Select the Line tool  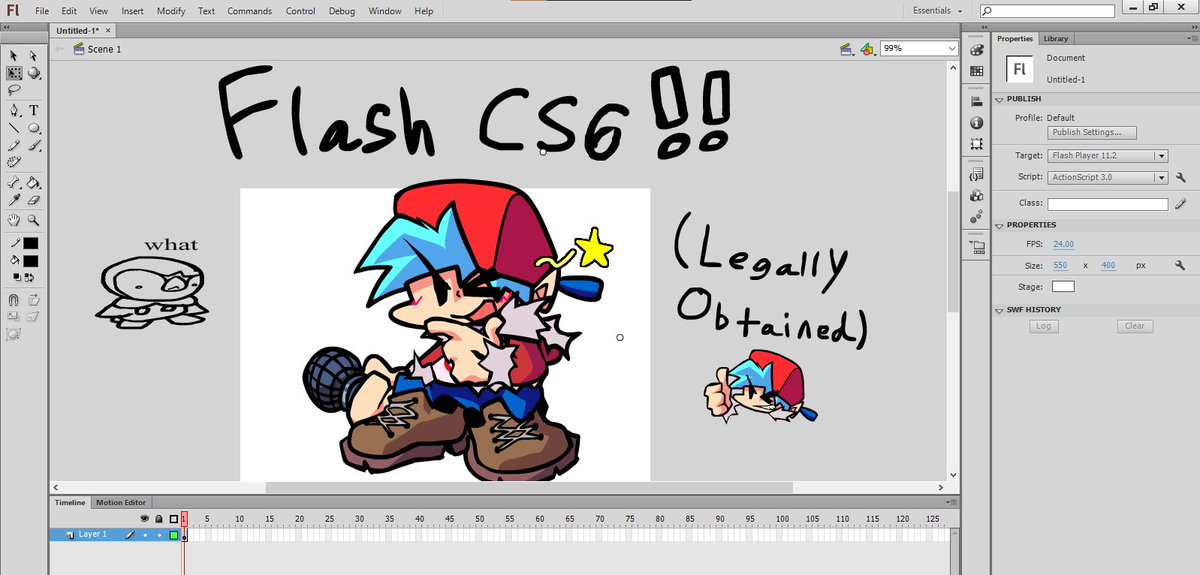click(x=14, y=128)
